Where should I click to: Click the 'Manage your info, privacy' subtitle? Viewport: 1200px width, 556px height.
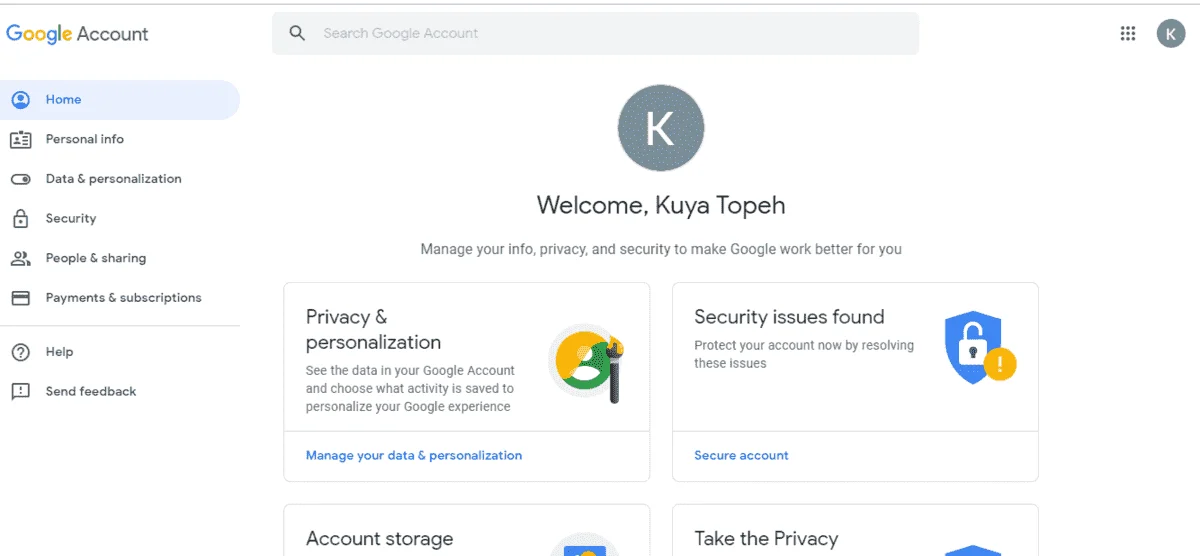tap(661, 249)
